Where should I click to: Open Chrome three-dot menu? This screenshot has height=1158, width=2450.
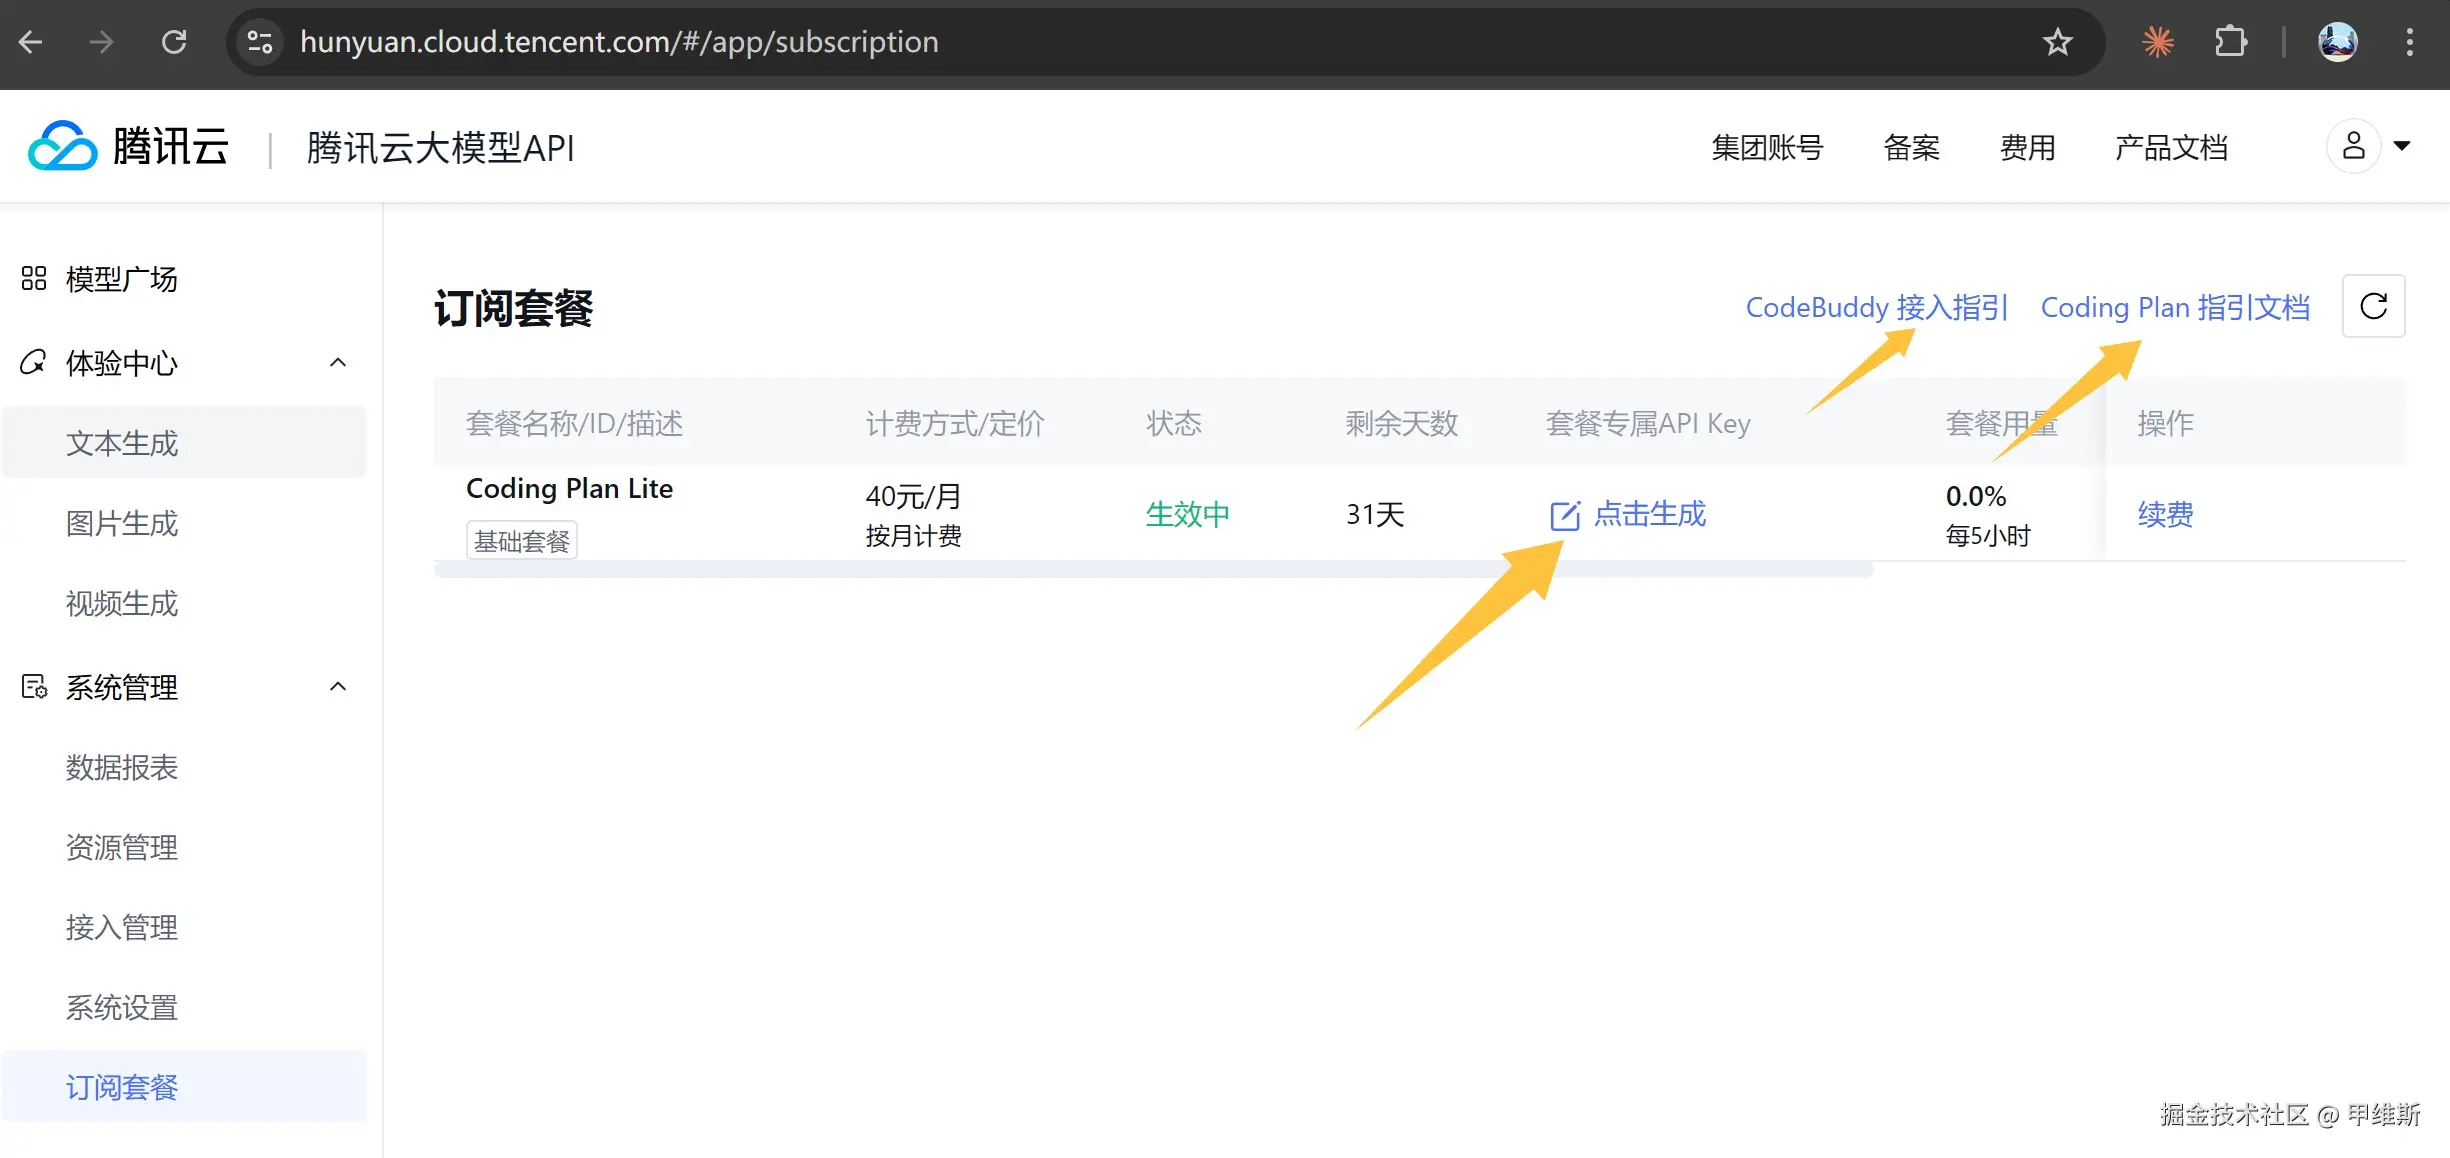(x=2409, y=42)
